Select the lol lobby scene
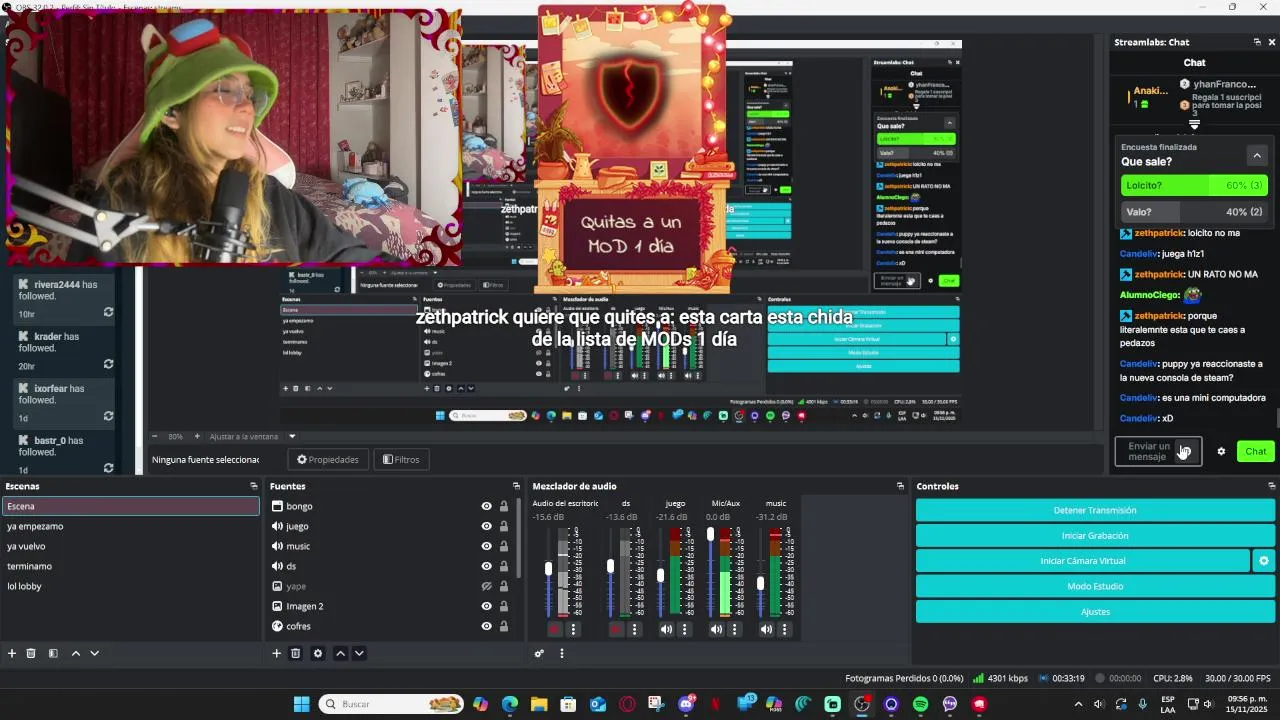Screen dimensions: 1280x720 pos(130,586)
